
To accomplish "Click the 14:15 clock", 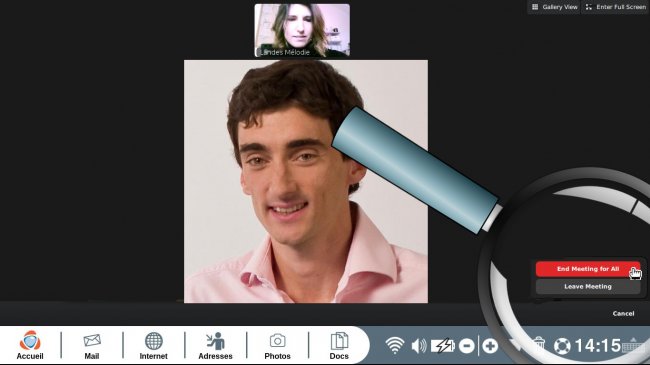I will pos(597,346).
